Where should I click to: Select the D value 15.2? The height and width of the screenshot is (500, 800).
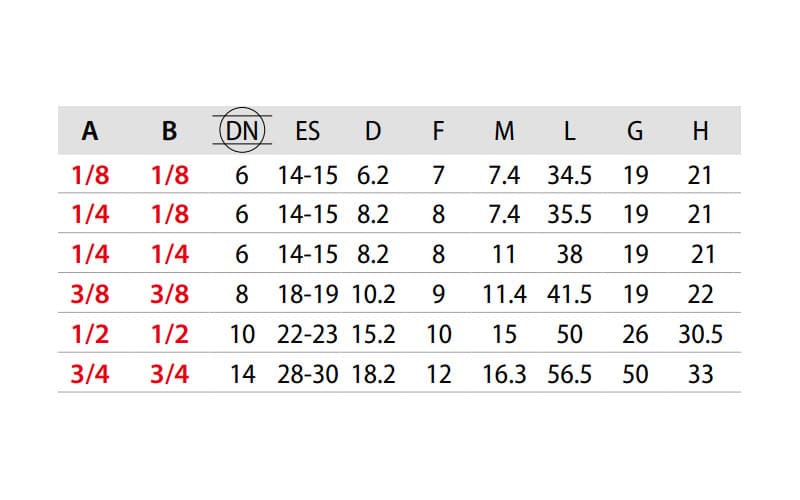click(x=373, y=334)
